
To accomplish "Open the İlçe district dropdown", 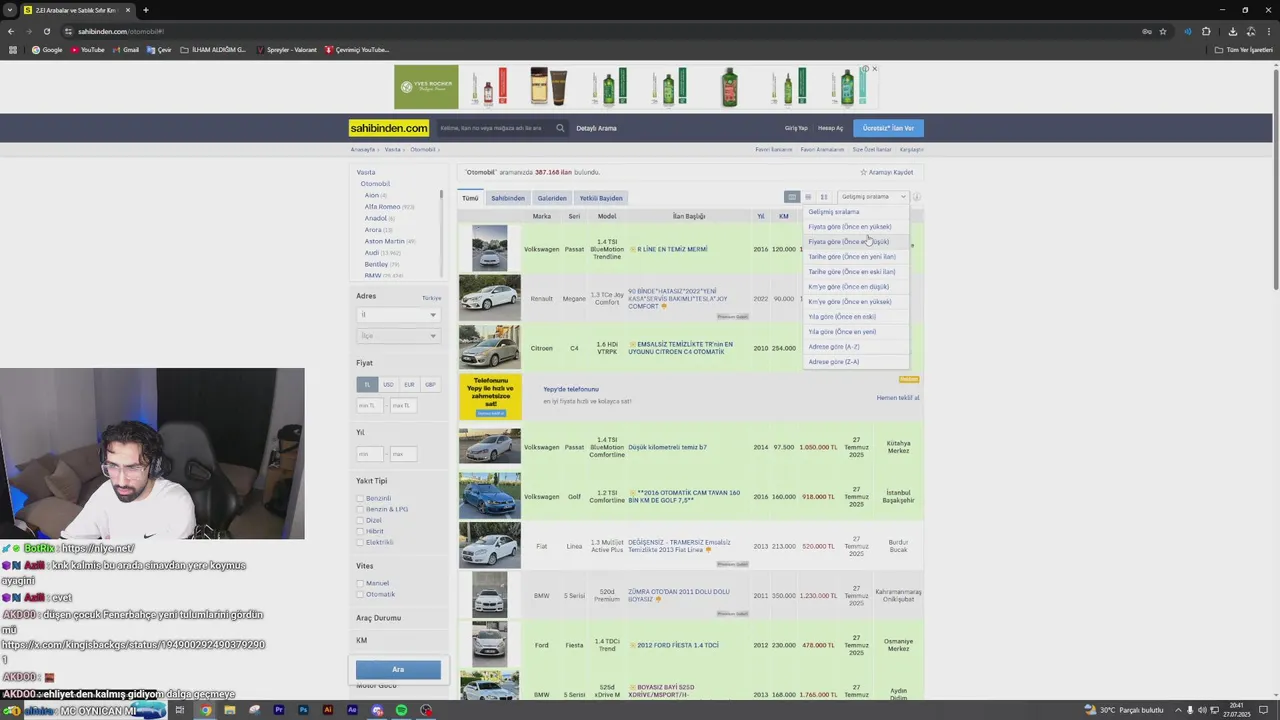I will pos(398,336).
